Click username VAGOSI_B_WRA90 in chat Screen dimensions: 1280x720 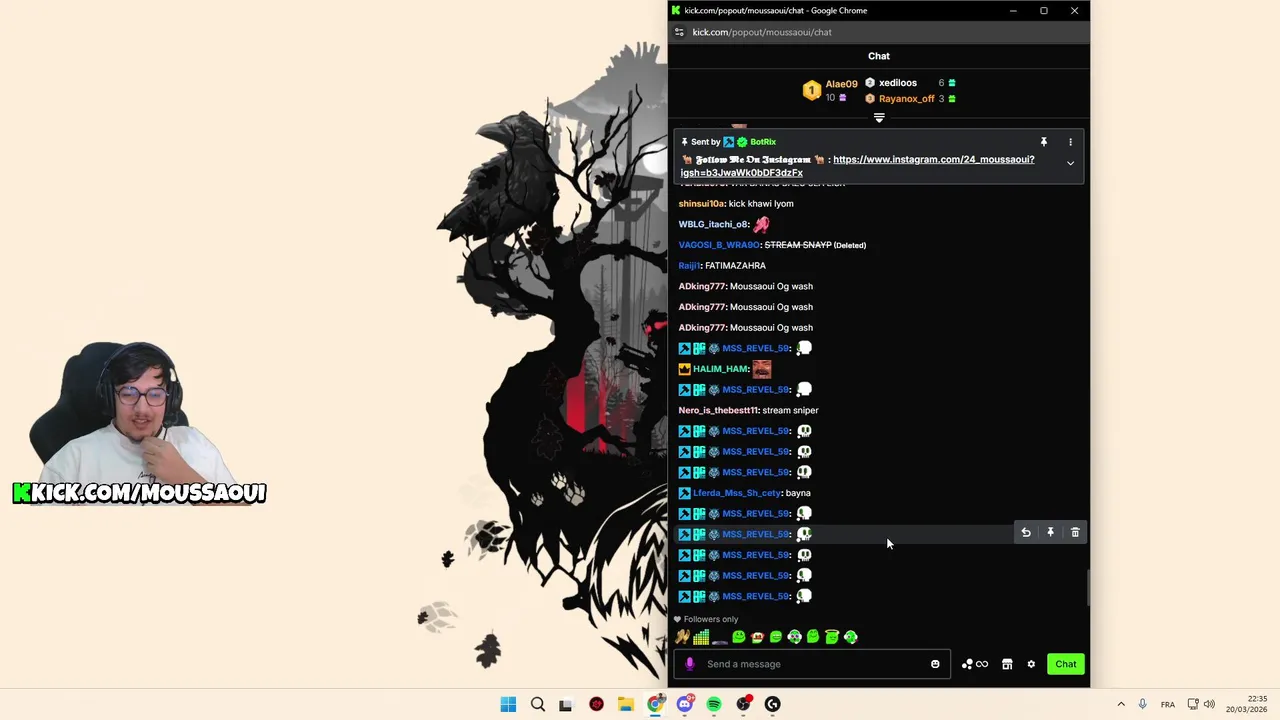click(720, 245)
